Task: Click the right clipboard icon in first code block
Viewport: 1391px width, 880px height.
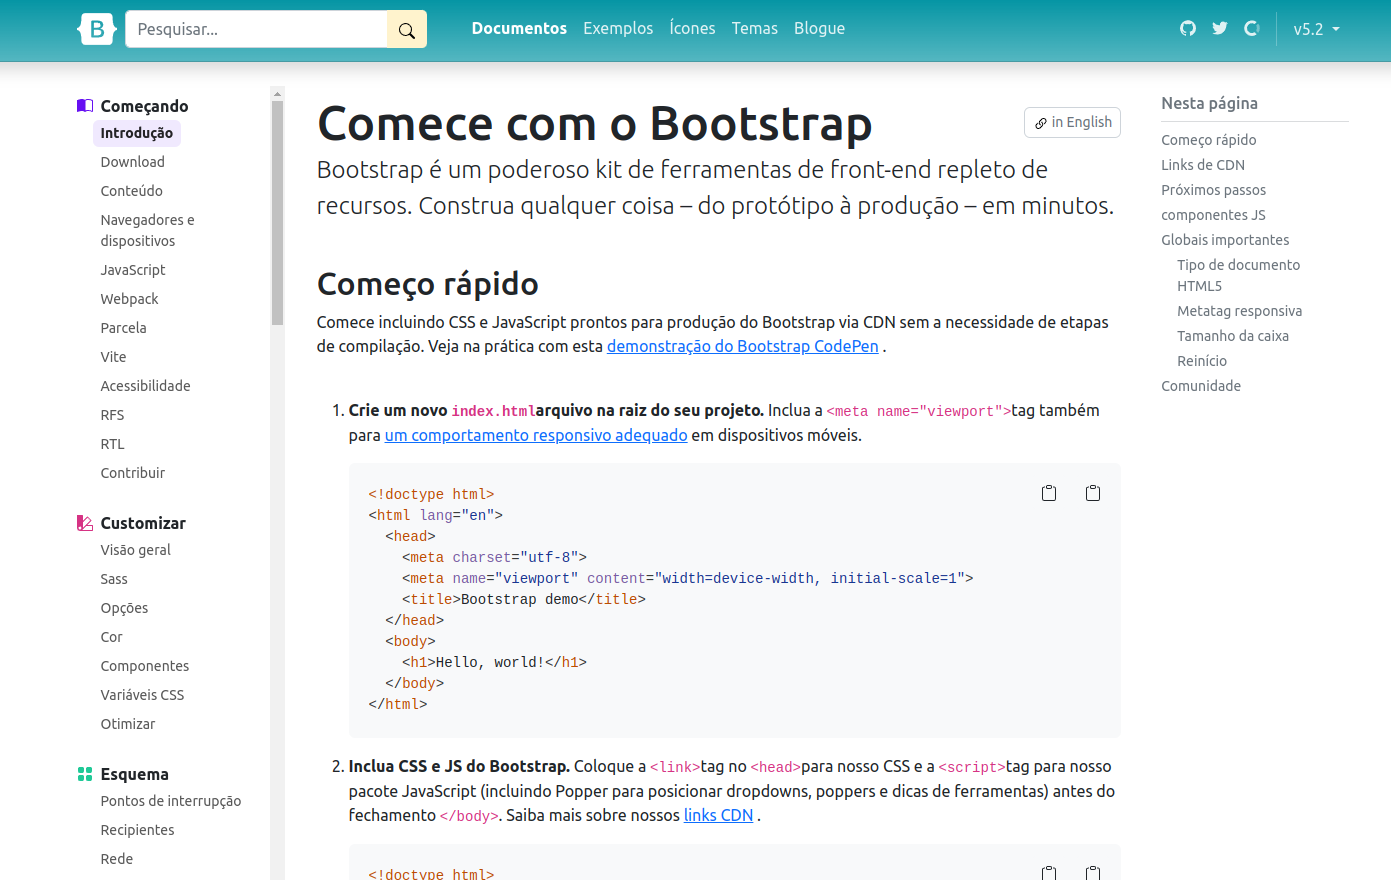Action: pyautogui.click(x=1093, y=493)
